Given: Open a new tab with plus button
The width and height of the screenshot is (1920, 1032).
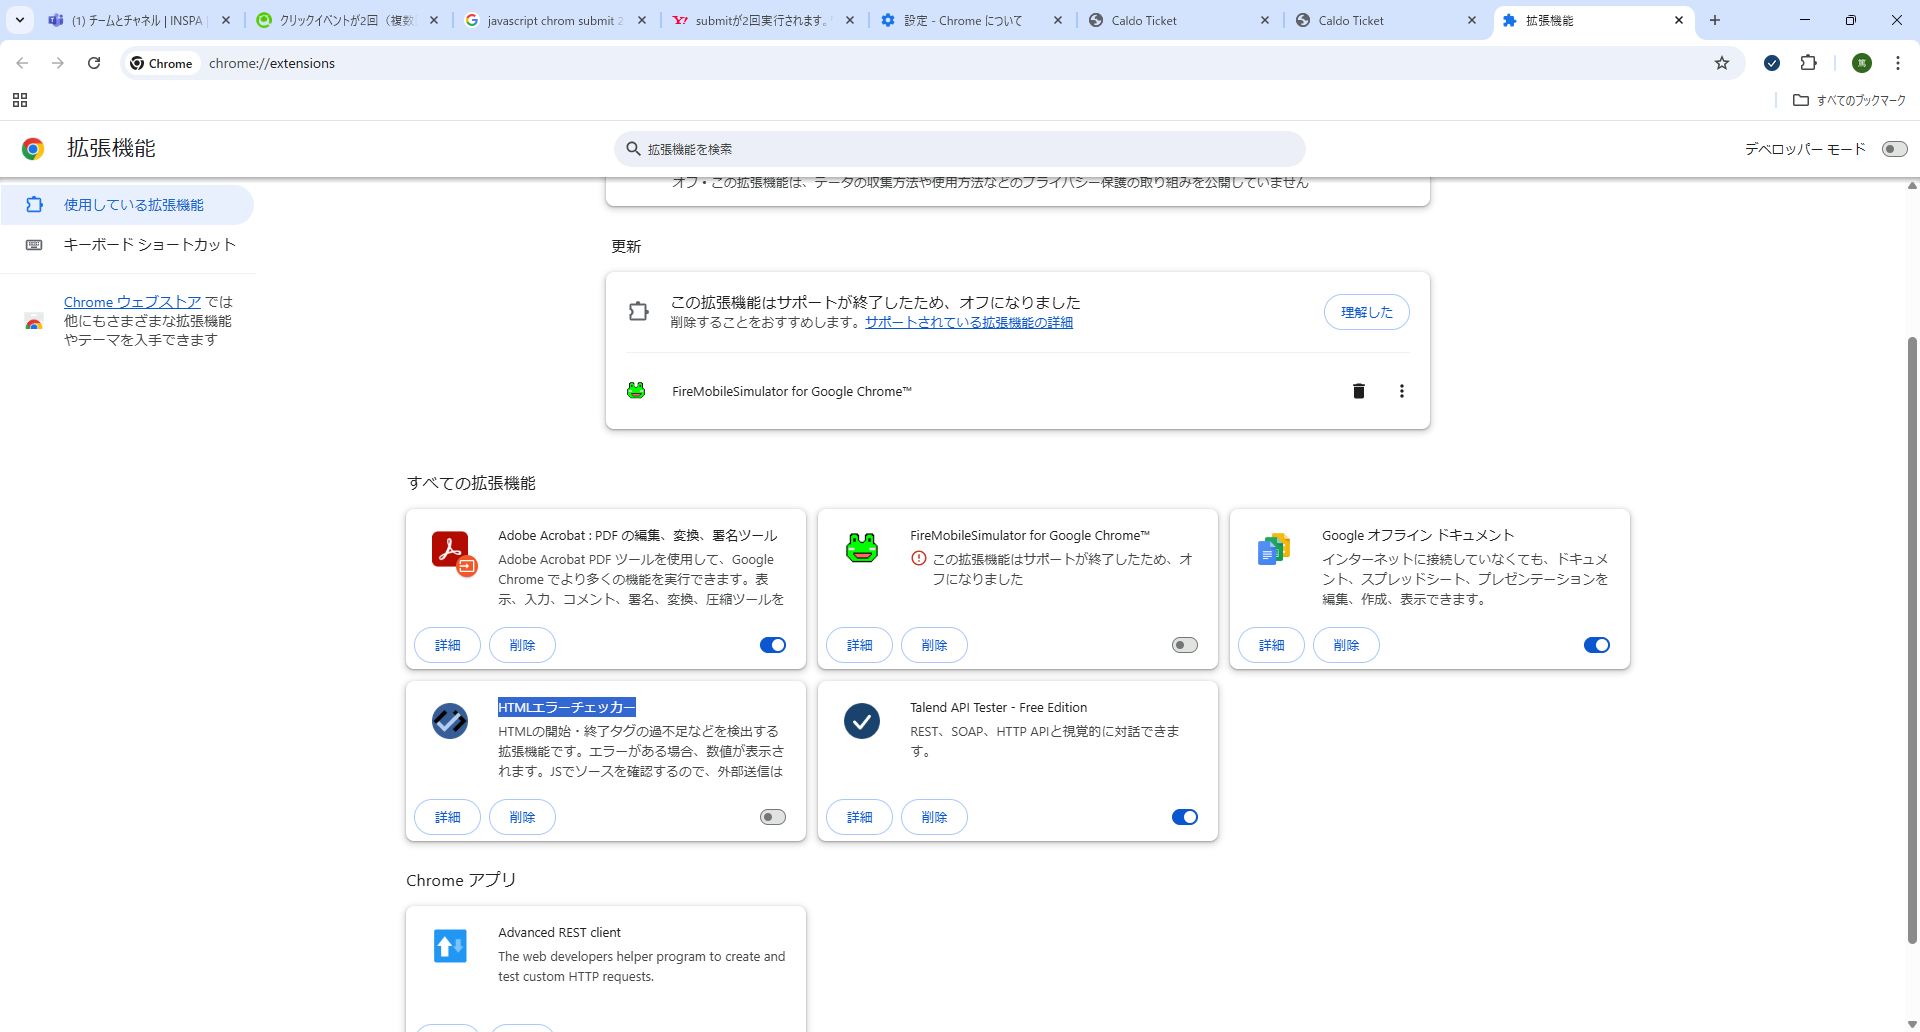Looking at the screenshot, I should click(1714, 20).
